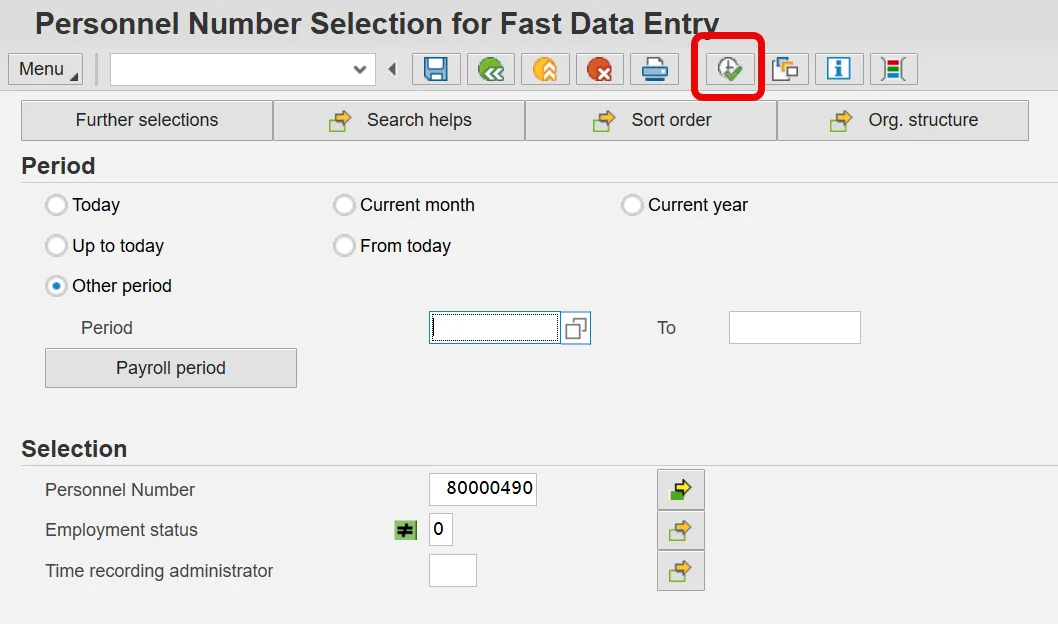
Task: Open the Sort order options
Action: coord(651,120)
